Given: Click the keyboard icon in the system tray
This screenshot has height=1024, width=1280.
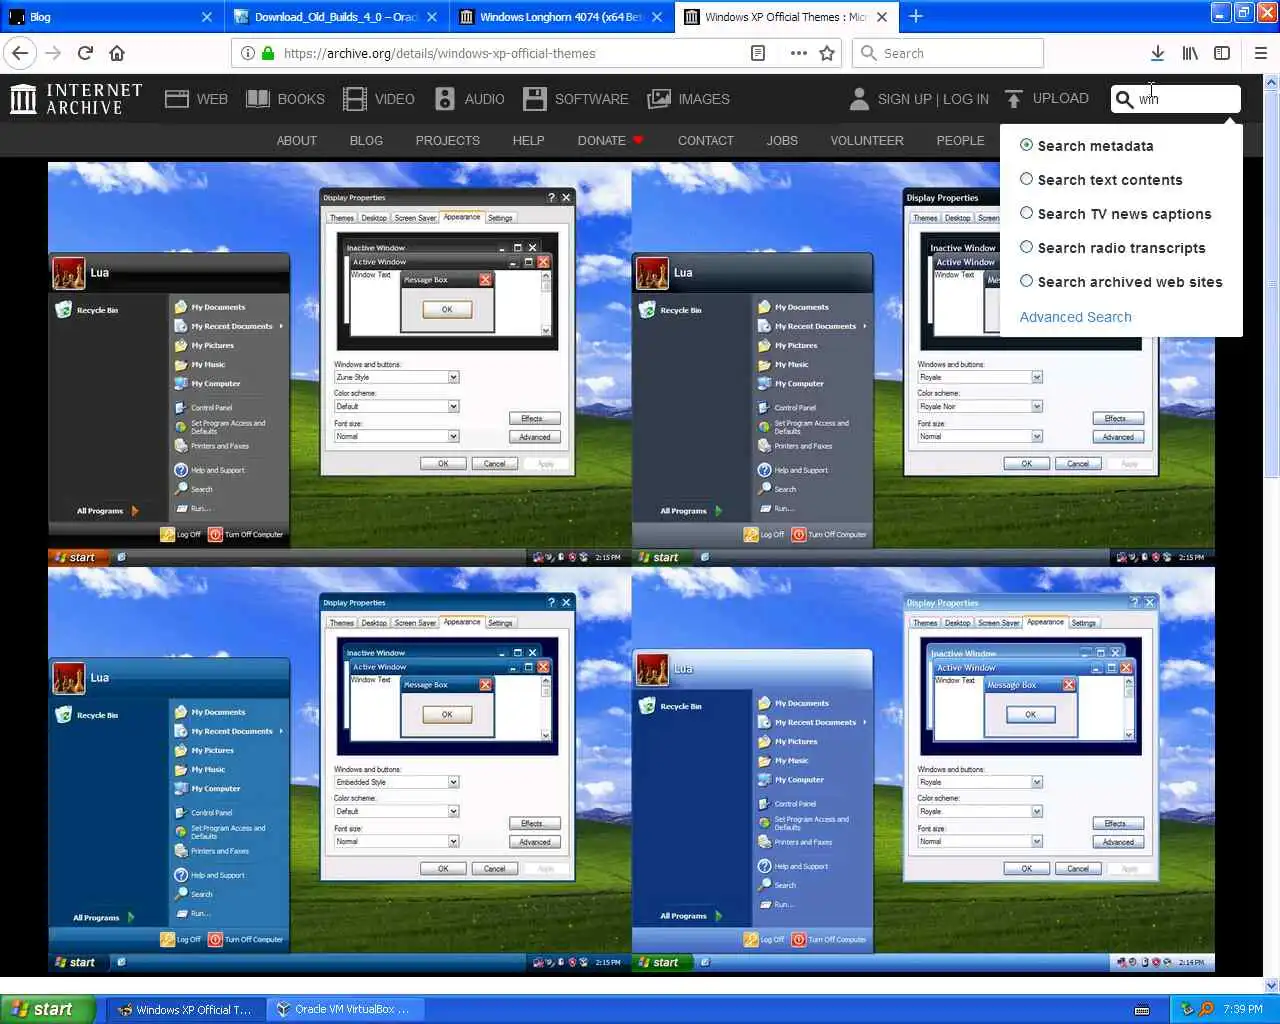Looking at the screenshot, I should point(1142,1010).
